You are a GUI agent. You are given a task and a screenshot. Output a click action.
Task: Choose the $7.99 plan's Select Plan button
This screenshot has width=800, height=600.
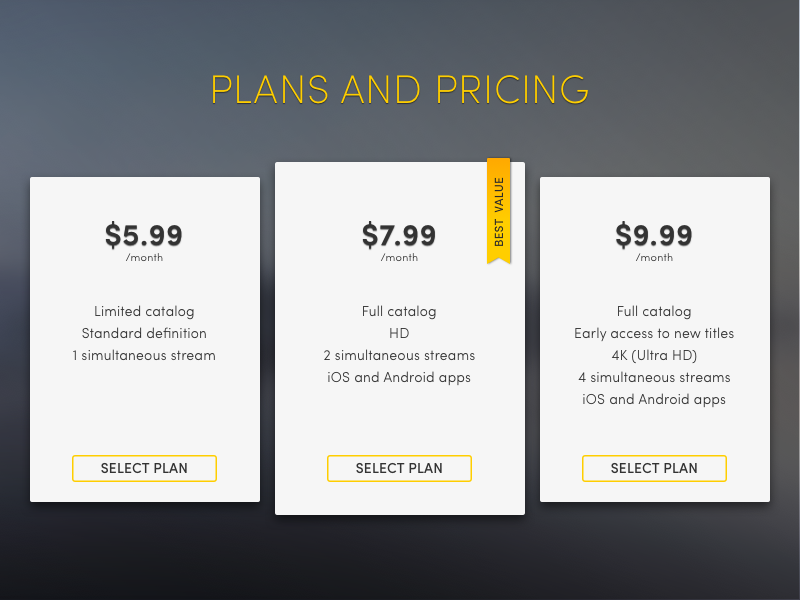click(399, 468)
